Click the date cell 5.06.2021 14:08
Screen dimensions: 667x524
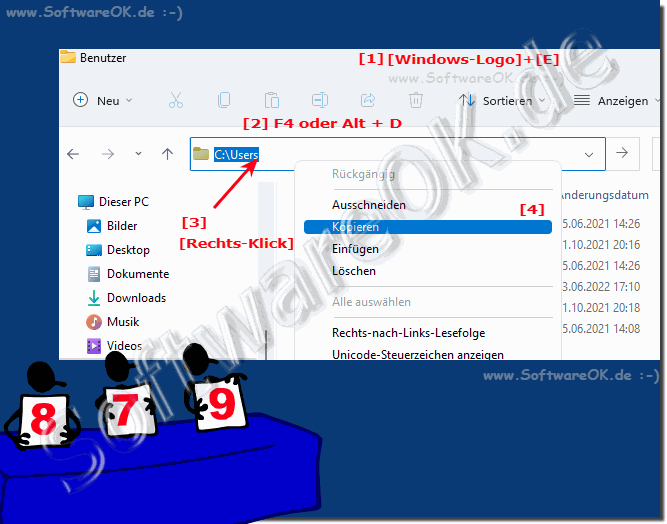(x=601, y=328)
